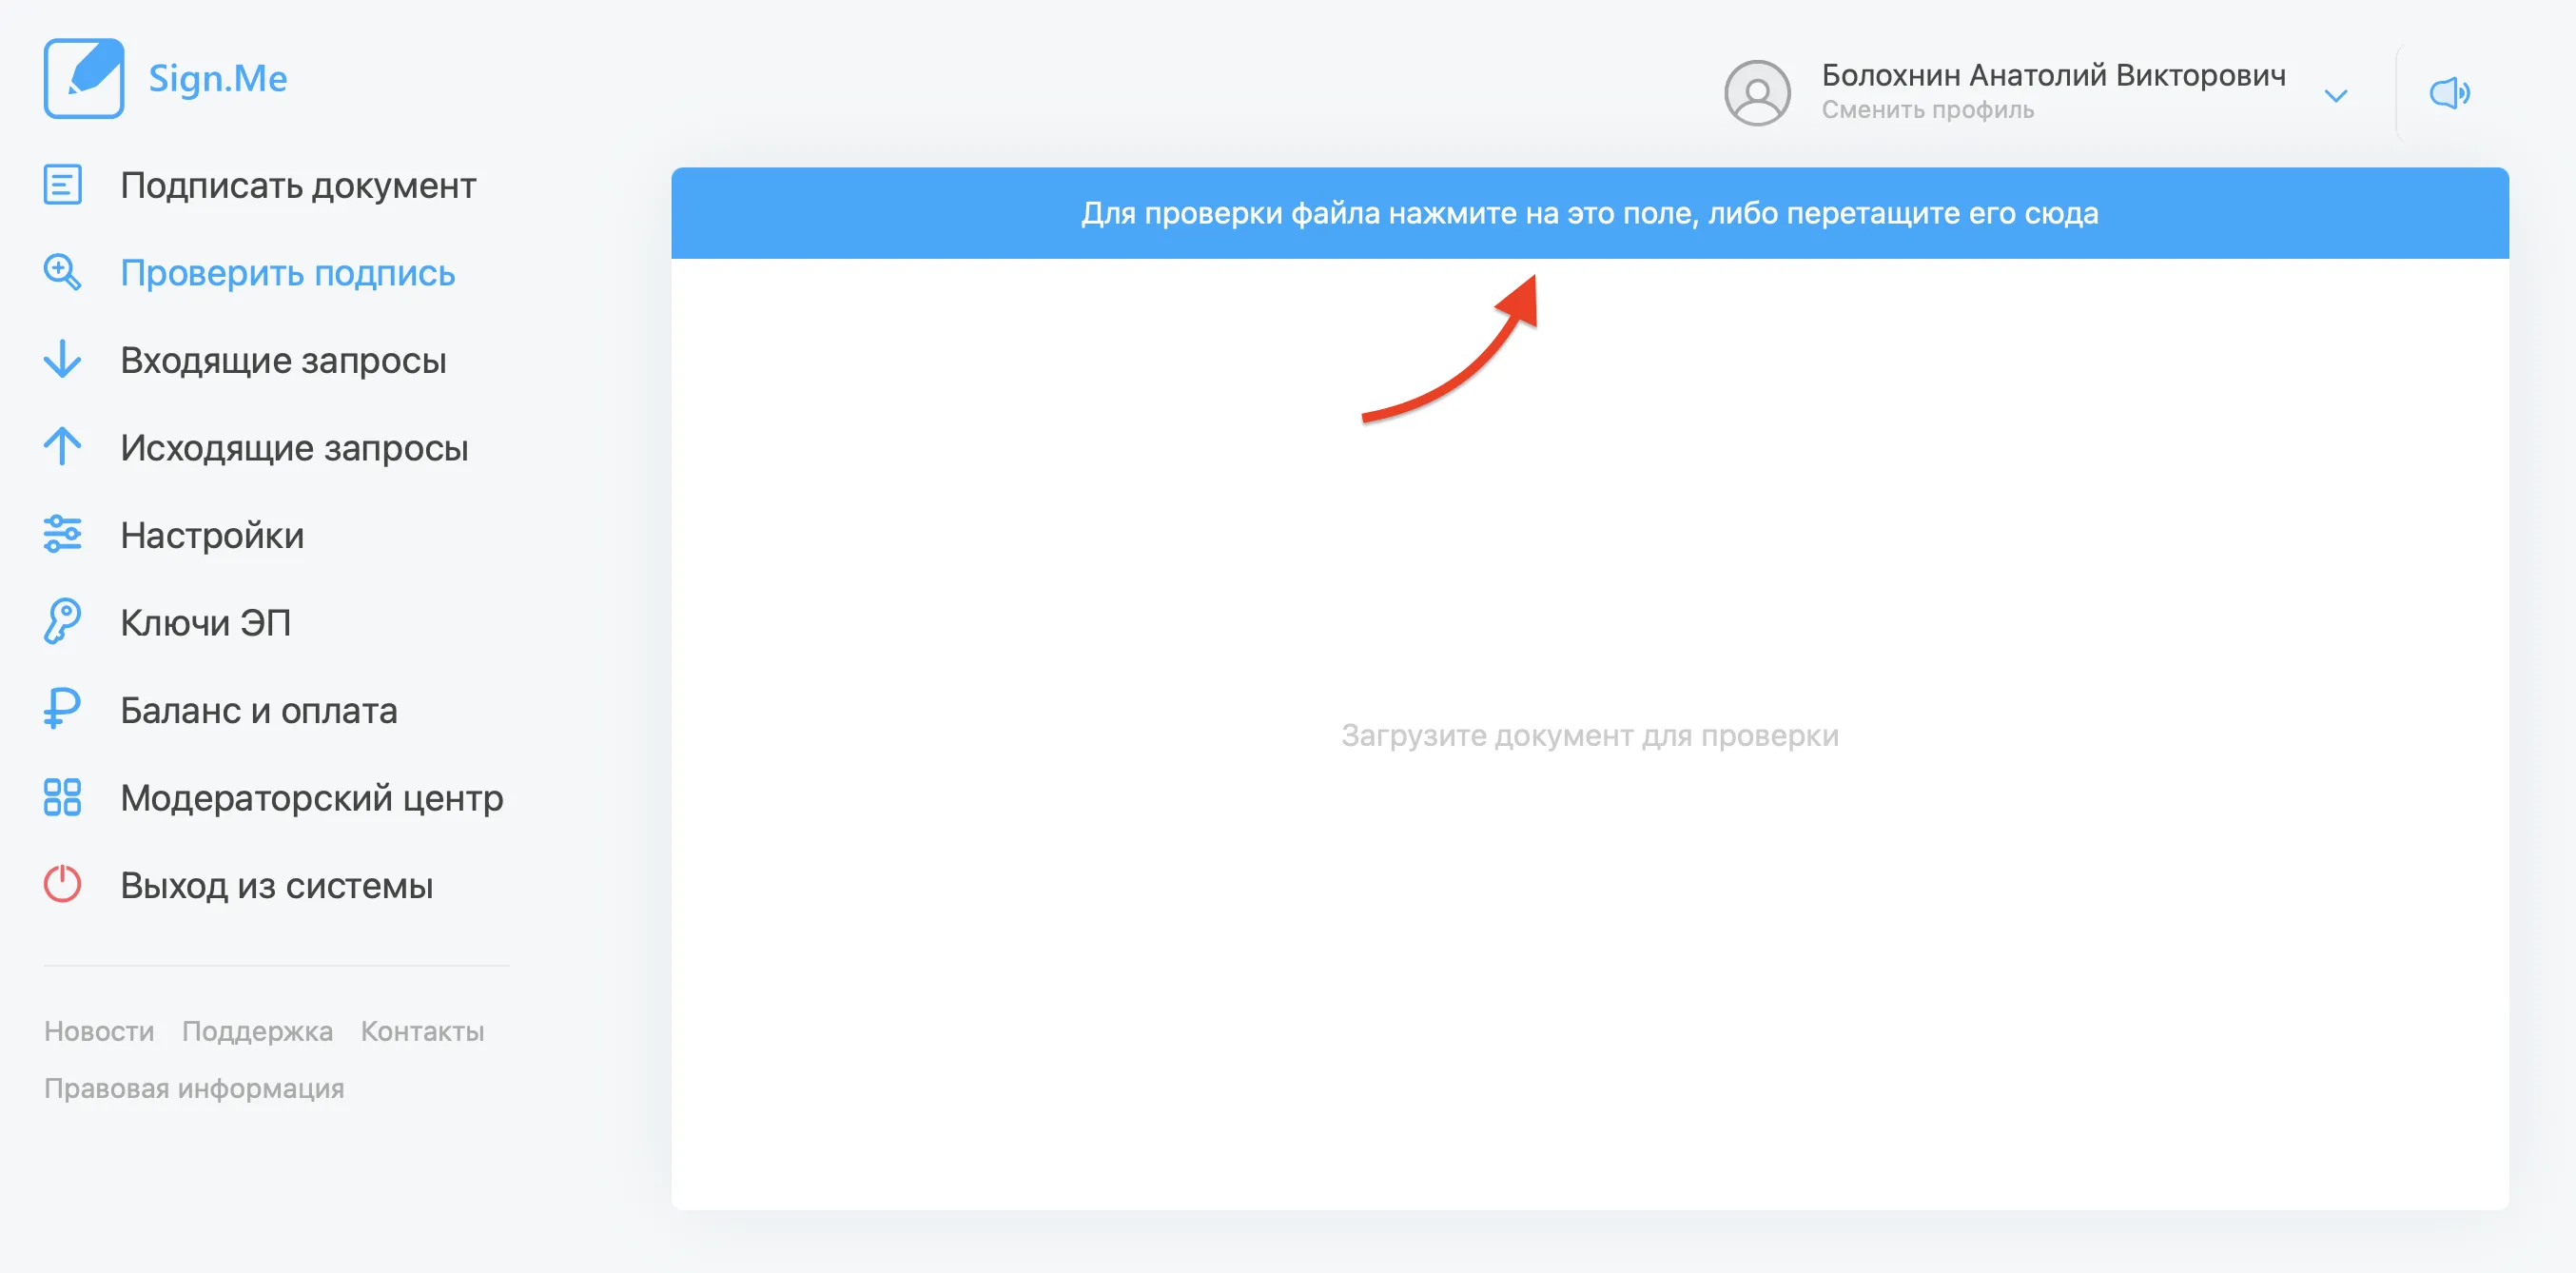Open the Поддержка footer link
Image resolution: width=2576 pixels, height=1273 pixels.
pyautogui.click(x=257, y=1031)
